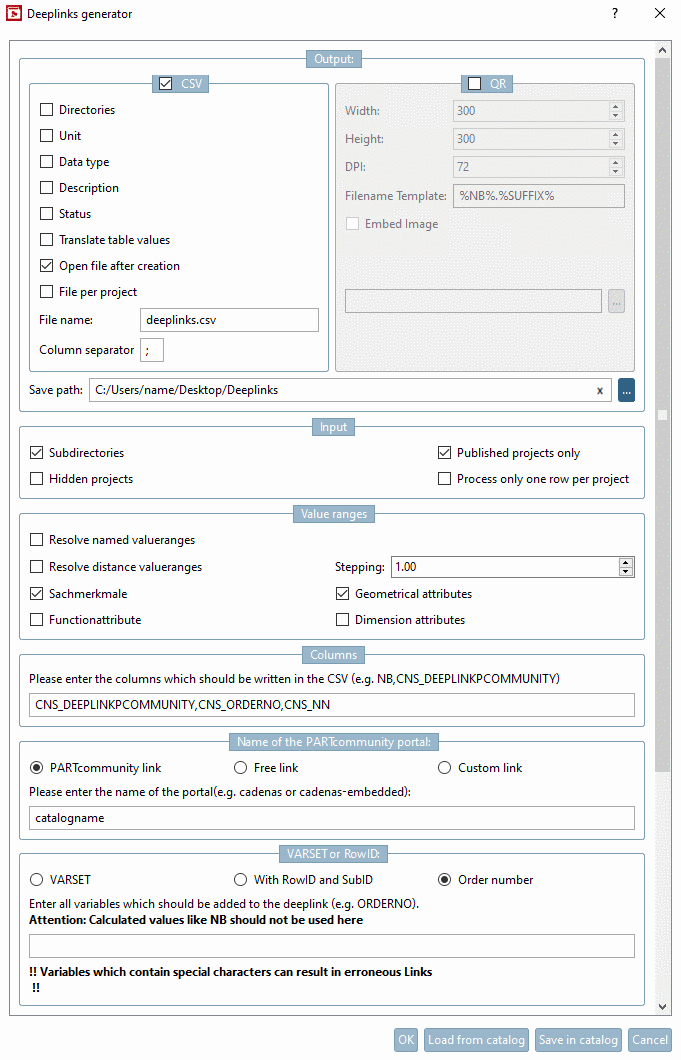The image size is (681, 1060).
Task: Disable the CSV output checkbox
Action: point(168,83)
